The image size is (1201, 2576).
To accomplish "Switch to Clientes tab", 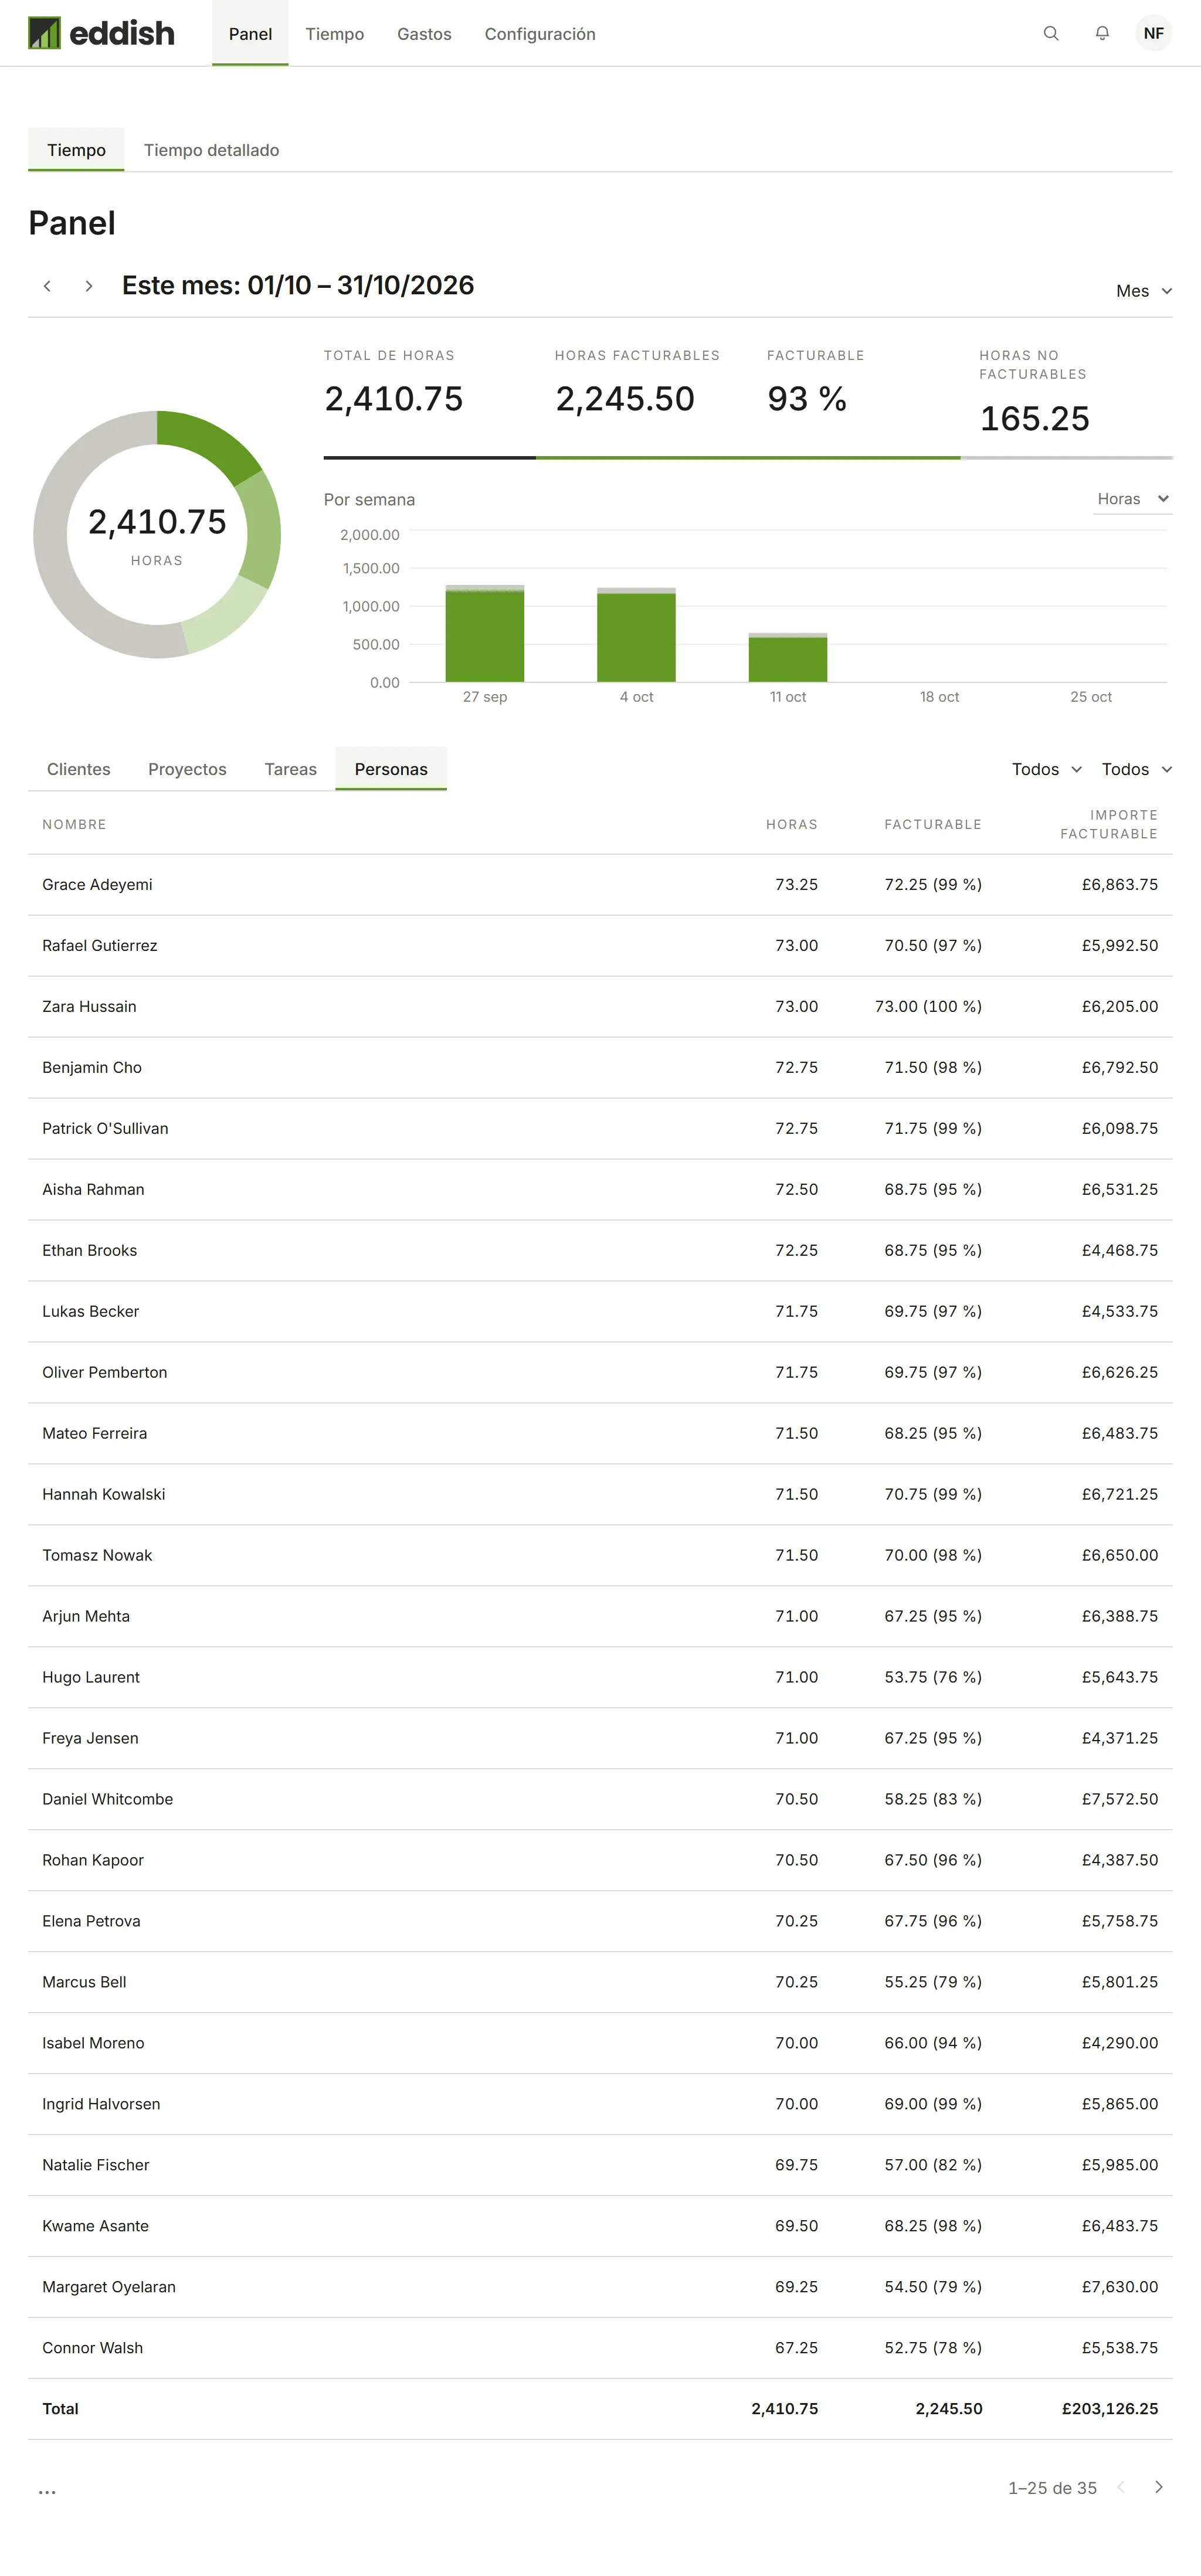I will [79, 769].
